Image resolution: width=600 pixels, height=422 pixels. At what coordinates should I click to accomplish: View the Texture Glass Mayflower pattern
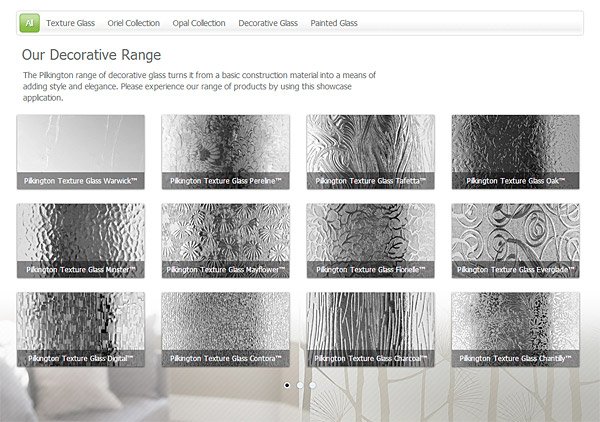(x=225, y=241)
